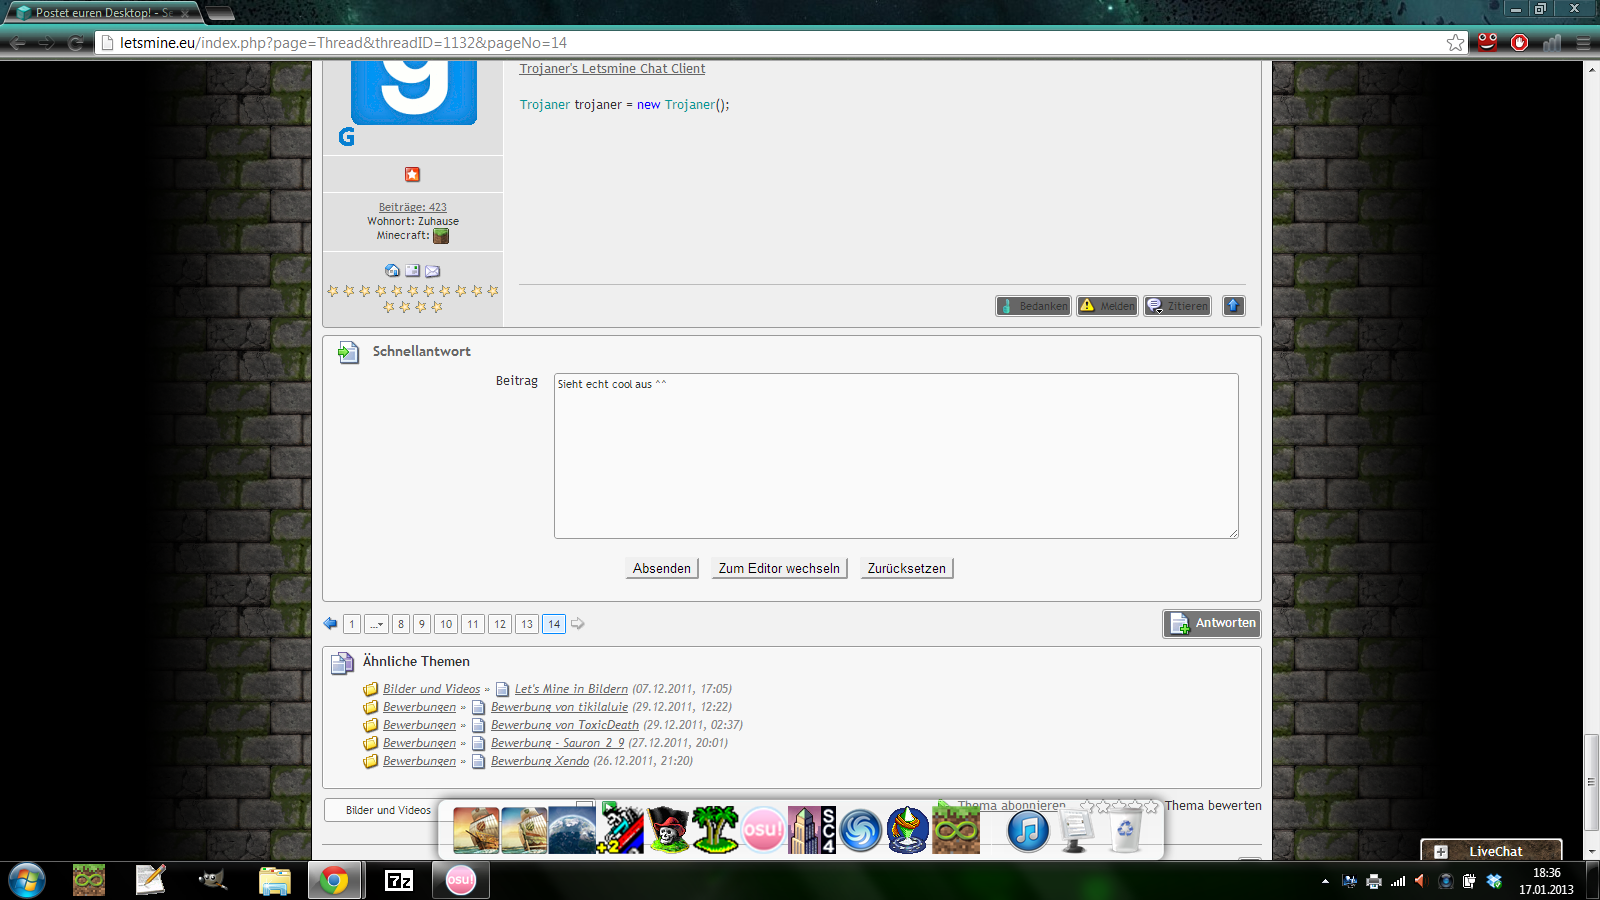
Task: Switch to the Postet euren Desktop tab
Action: click(x=102, y=13)
